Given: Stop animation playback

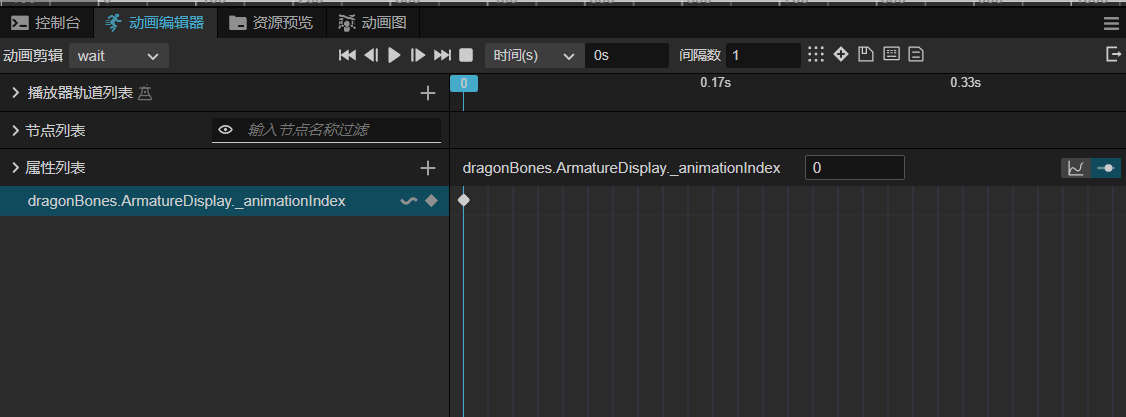Looking at the screenshot, I should point(466,55).
